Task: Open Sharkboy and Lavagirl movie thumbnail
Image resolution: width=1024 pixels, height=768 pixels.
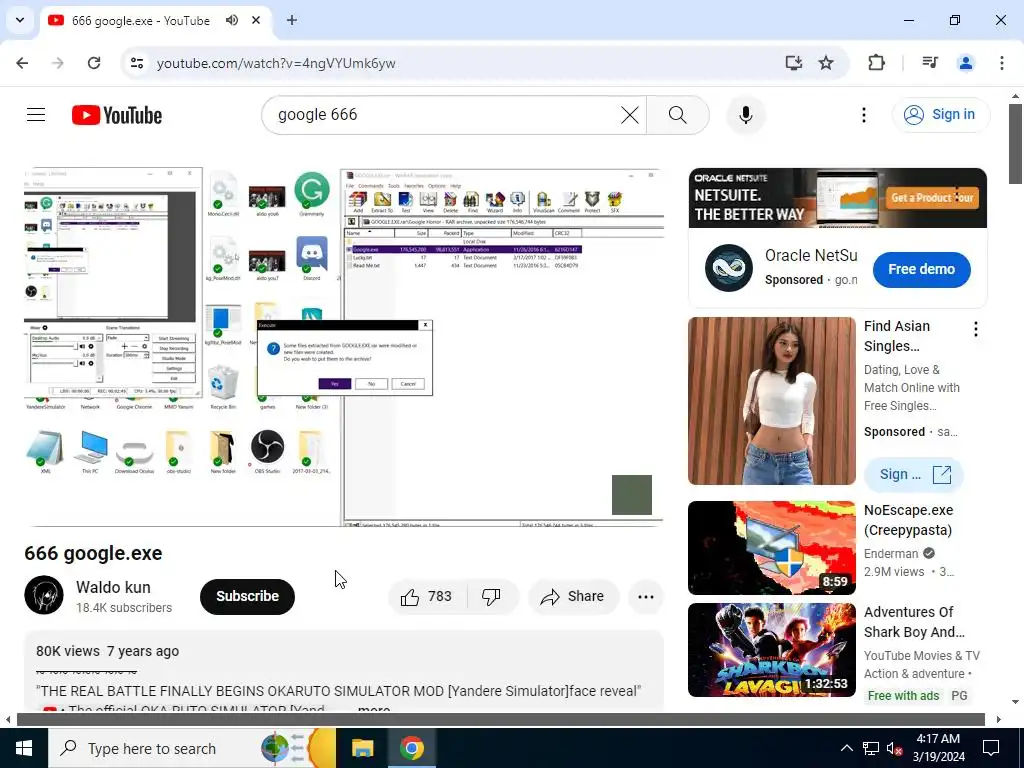Action: point(771,650)
